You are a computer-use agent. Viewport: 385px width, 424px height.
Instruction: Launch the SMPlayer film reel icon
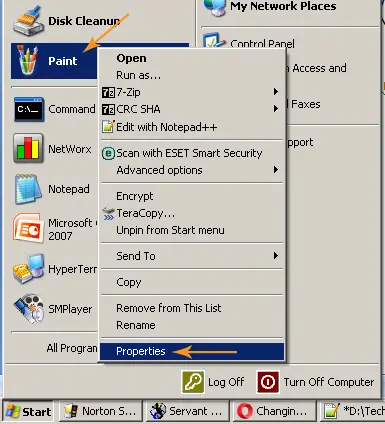[29, 308]
